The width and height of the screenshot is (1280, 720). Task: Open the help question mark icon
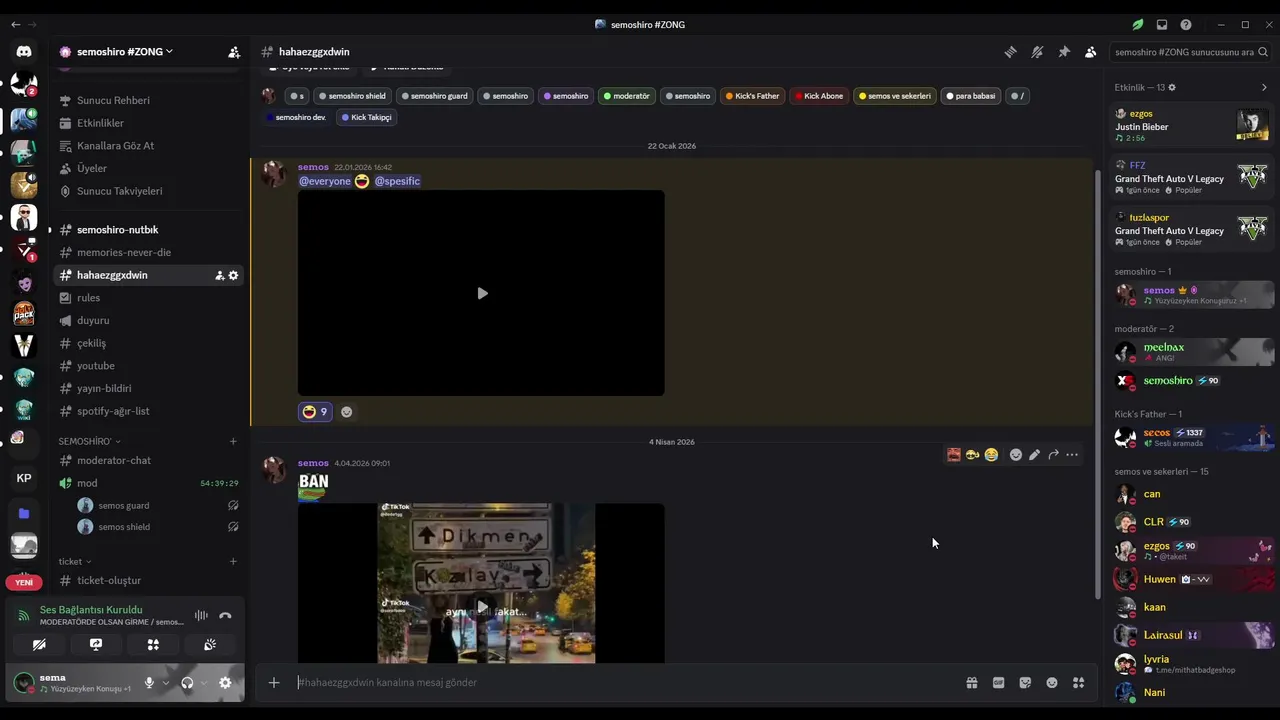[x=1186, y=24]
